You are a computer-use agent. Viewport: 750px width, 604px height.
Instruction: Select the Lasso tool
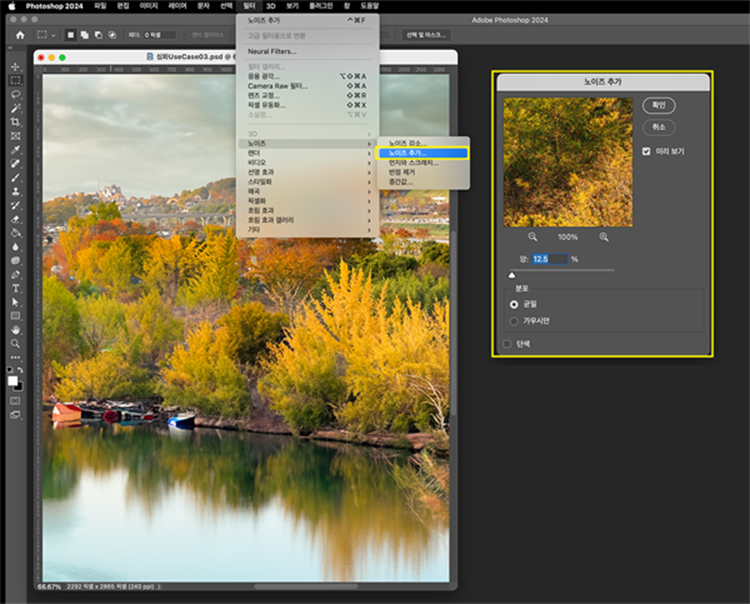point(15,94)
